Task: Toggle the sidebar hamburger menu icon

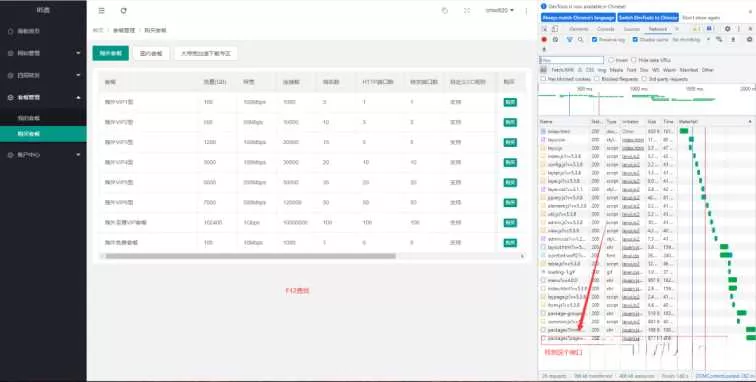Action: [x=101, y=11]
